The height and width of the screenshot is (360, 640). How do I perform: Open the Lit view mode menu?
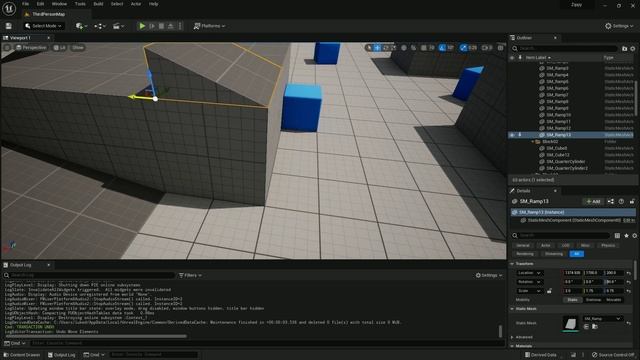pos(60,48)
